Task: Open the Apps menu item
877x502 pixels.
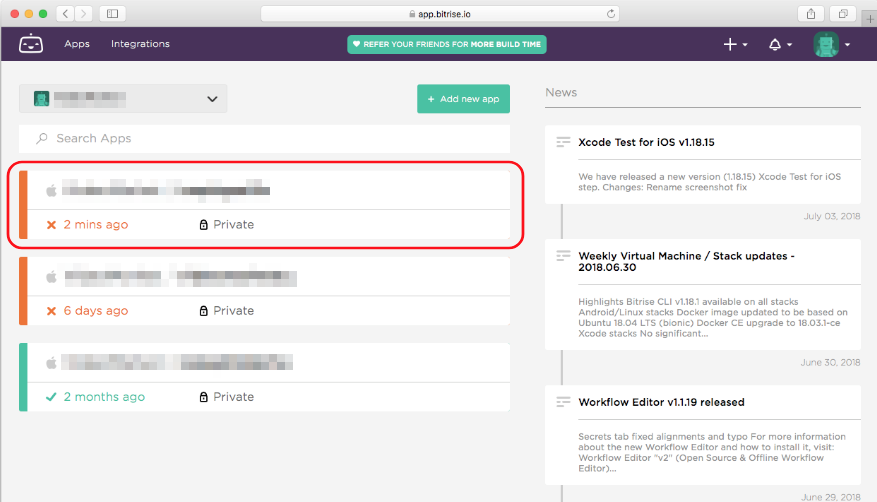Action: coord(77,44)
